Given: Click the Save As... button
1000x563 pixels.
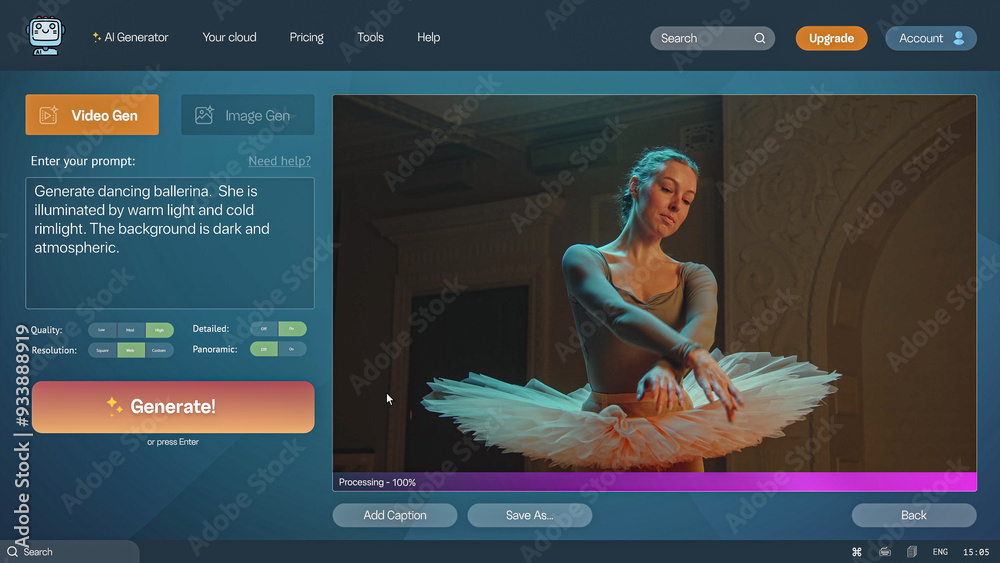Looking at the screenshot, I should (529, 515).
